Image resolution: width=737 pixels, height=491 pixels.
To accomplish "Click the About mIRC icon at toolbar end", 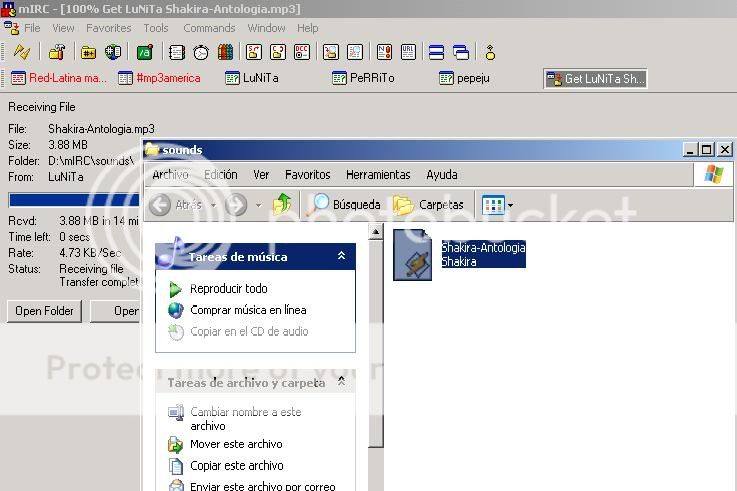I will (490, 52).
